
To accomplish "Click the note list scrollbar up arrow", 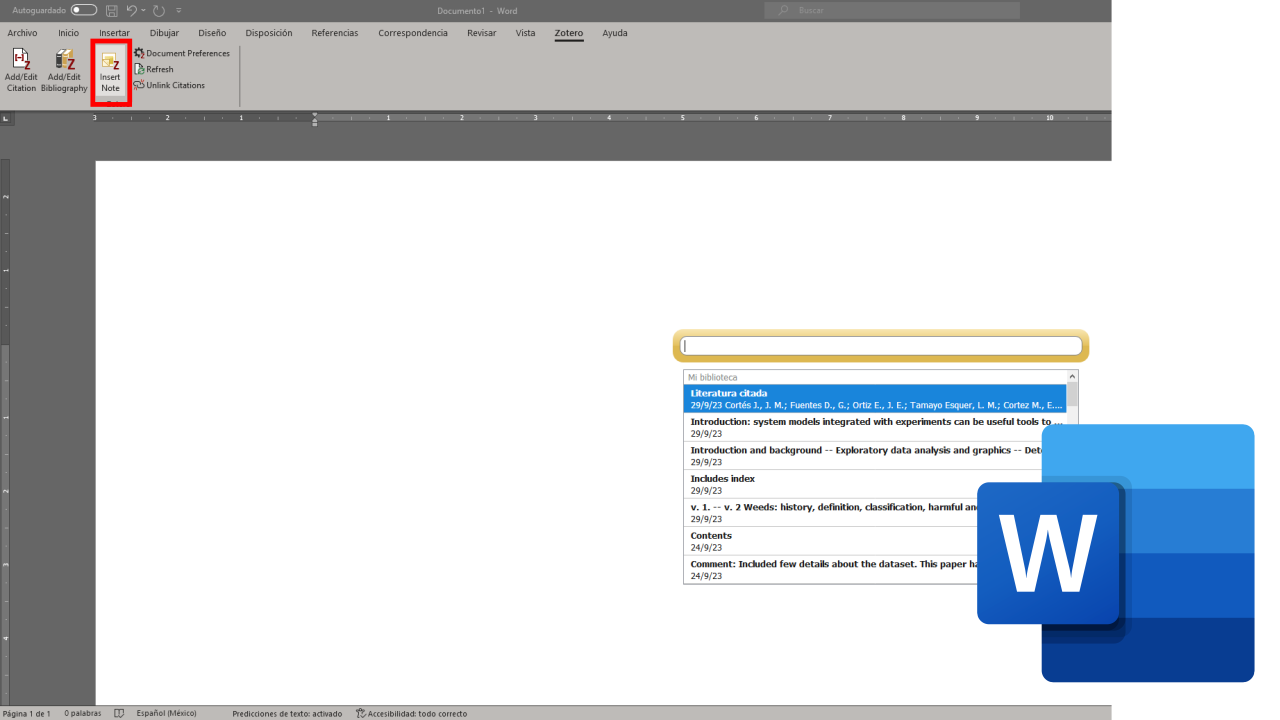I will point(1072,376).
